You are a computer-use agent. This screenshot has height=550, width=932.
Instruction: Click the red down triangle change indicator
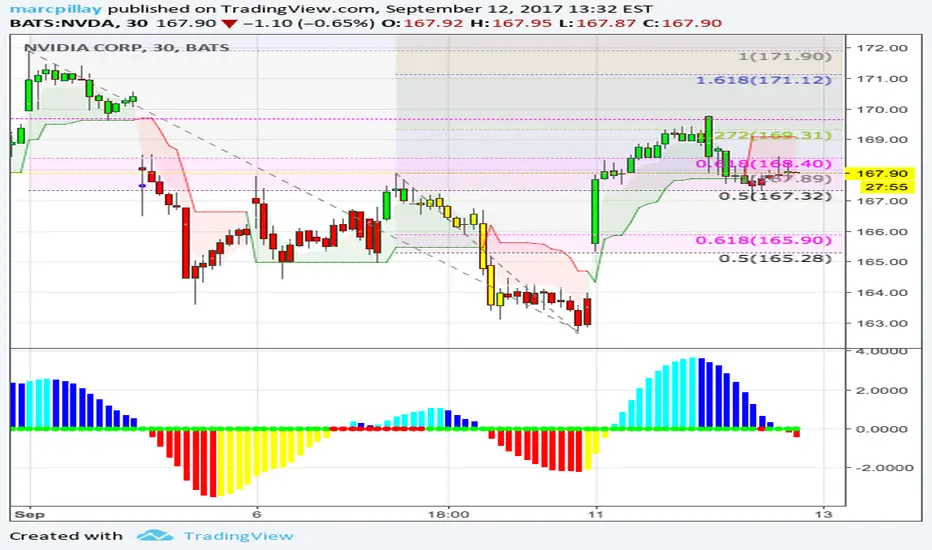click(x=229, y=24)
